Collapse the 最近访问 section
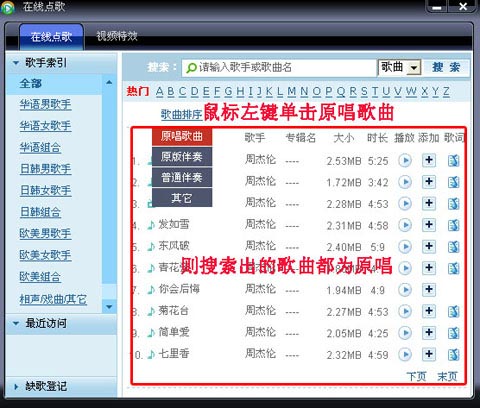480x408 pixels. click(x=16, y=323)
